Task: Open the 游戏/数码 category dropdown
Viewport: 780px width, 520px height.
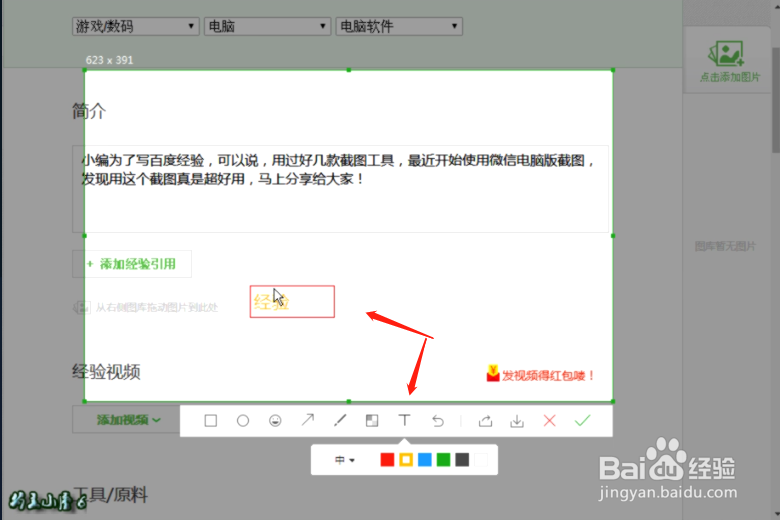Action: (x=135, y=26)
